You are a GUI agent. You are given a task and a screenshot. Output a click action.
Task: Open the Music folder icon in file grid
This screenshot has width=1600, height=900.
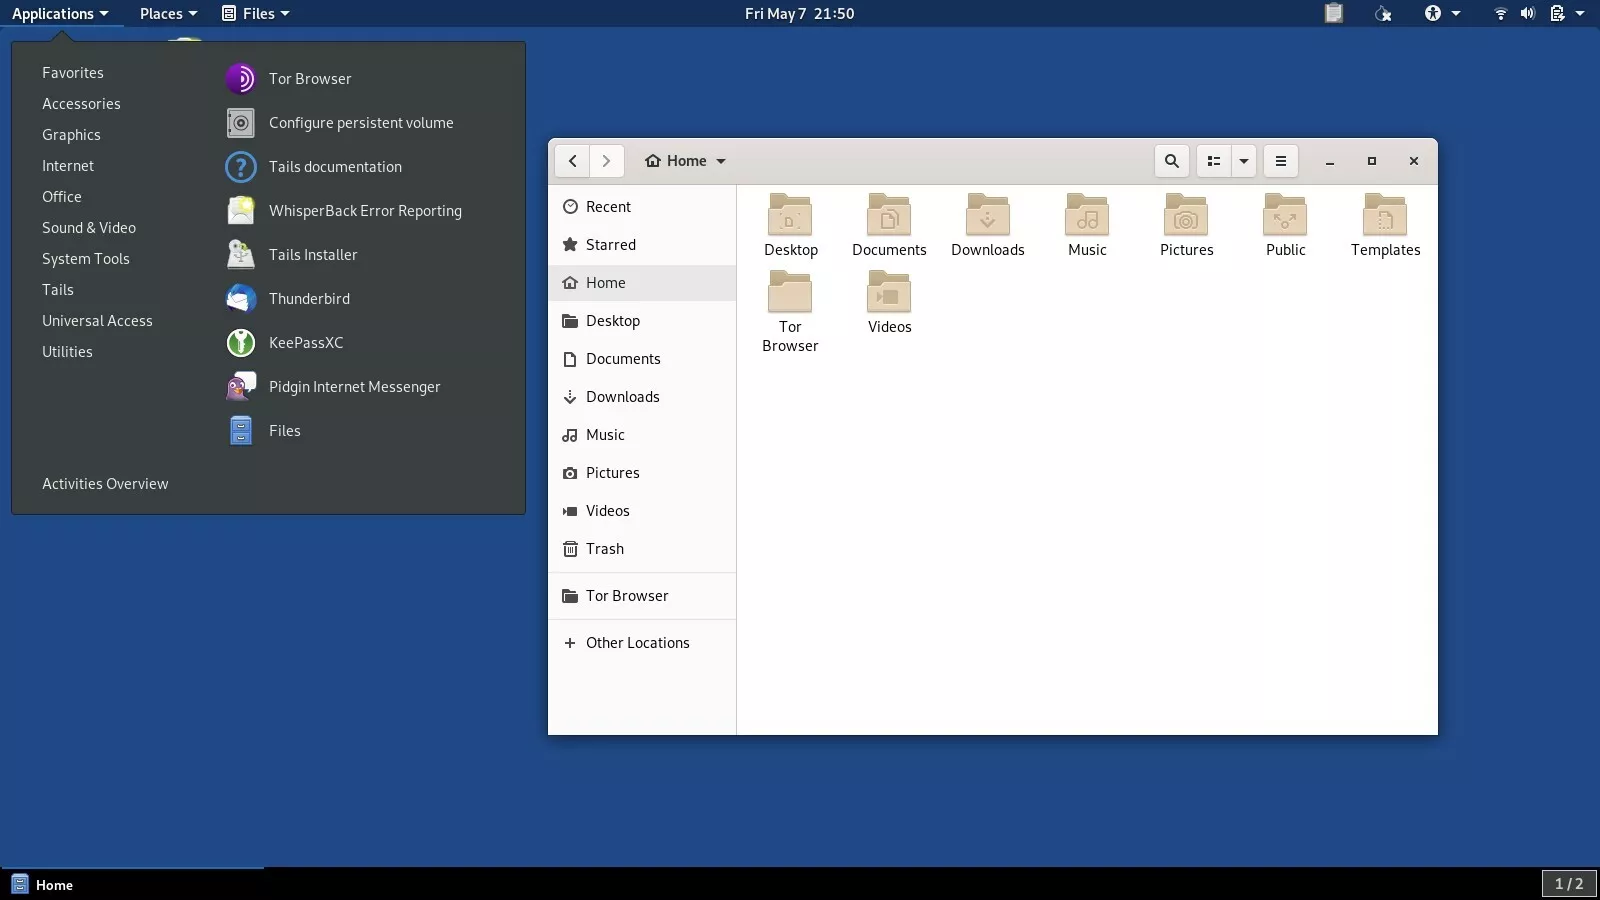click(x=1087, y=215)
